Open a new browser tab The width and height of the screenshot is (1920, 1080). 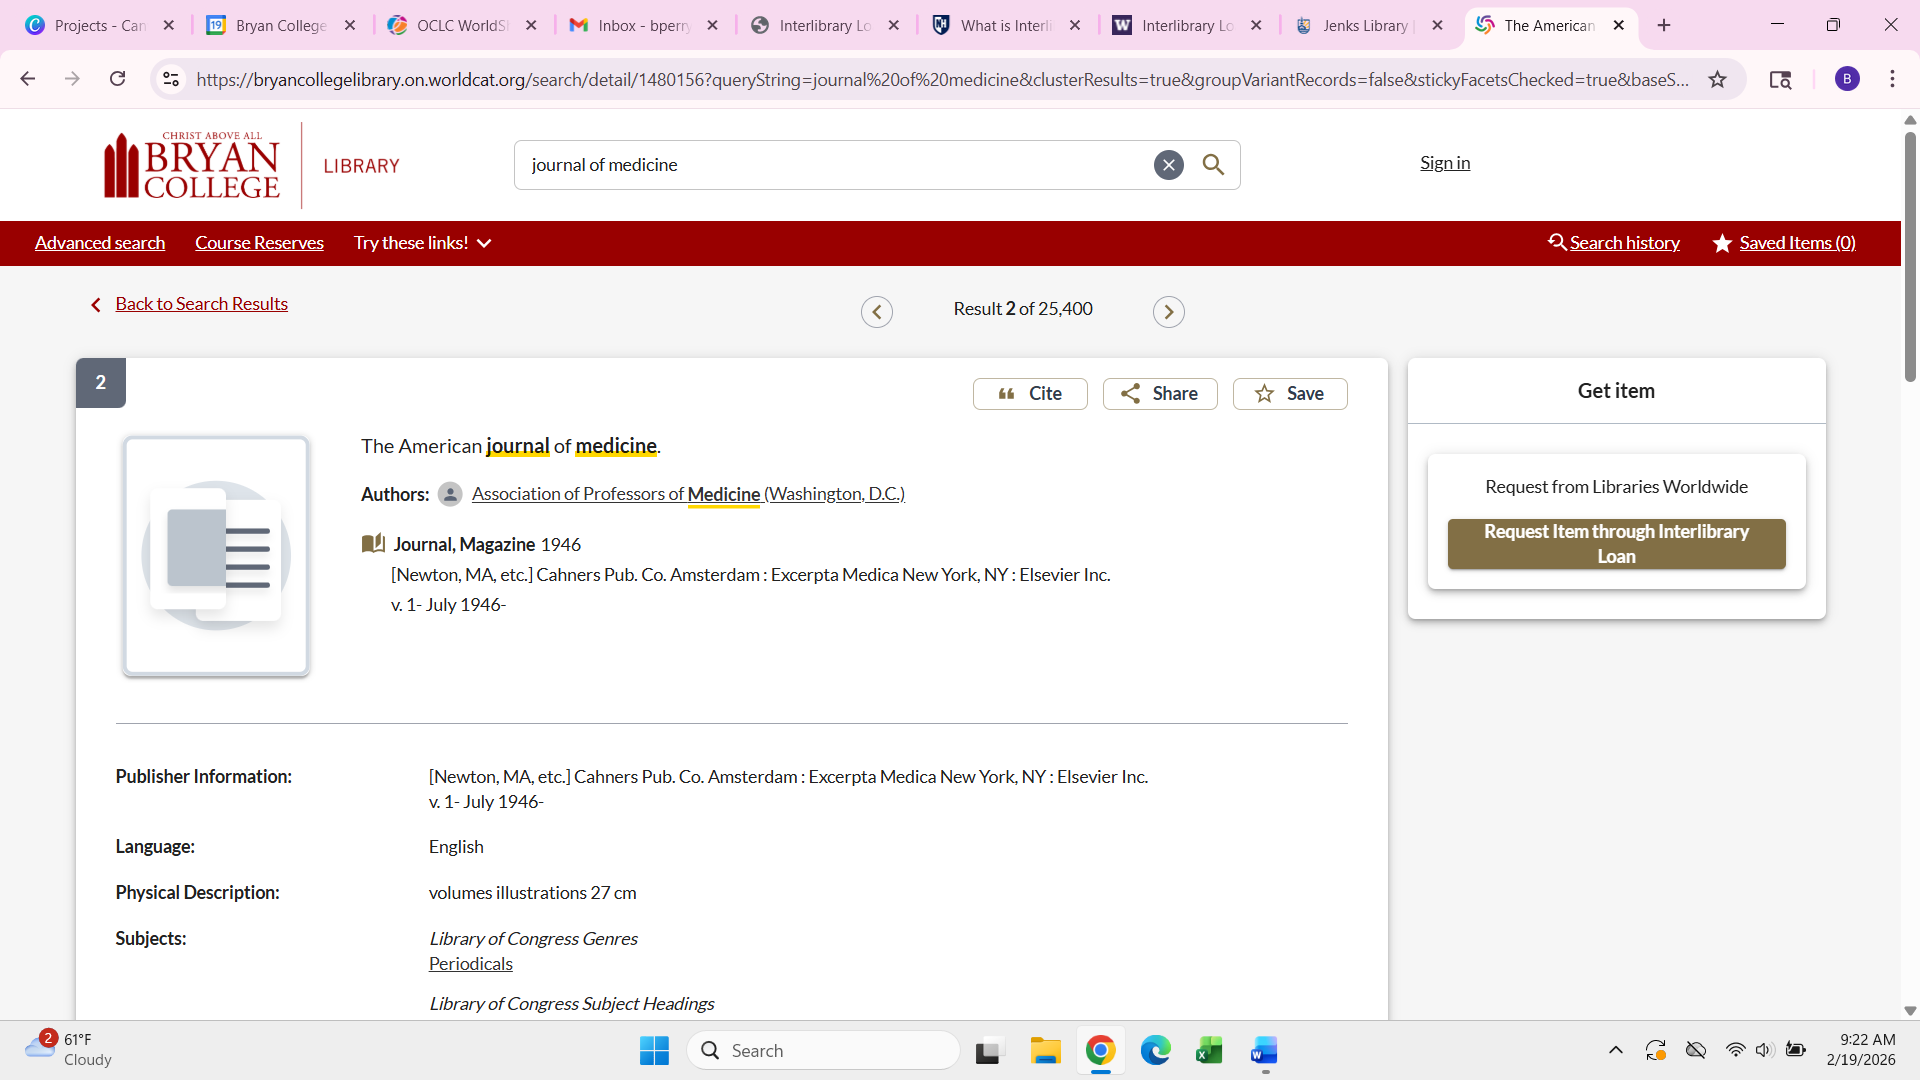pyautogui.click(x=1664, y=25)
